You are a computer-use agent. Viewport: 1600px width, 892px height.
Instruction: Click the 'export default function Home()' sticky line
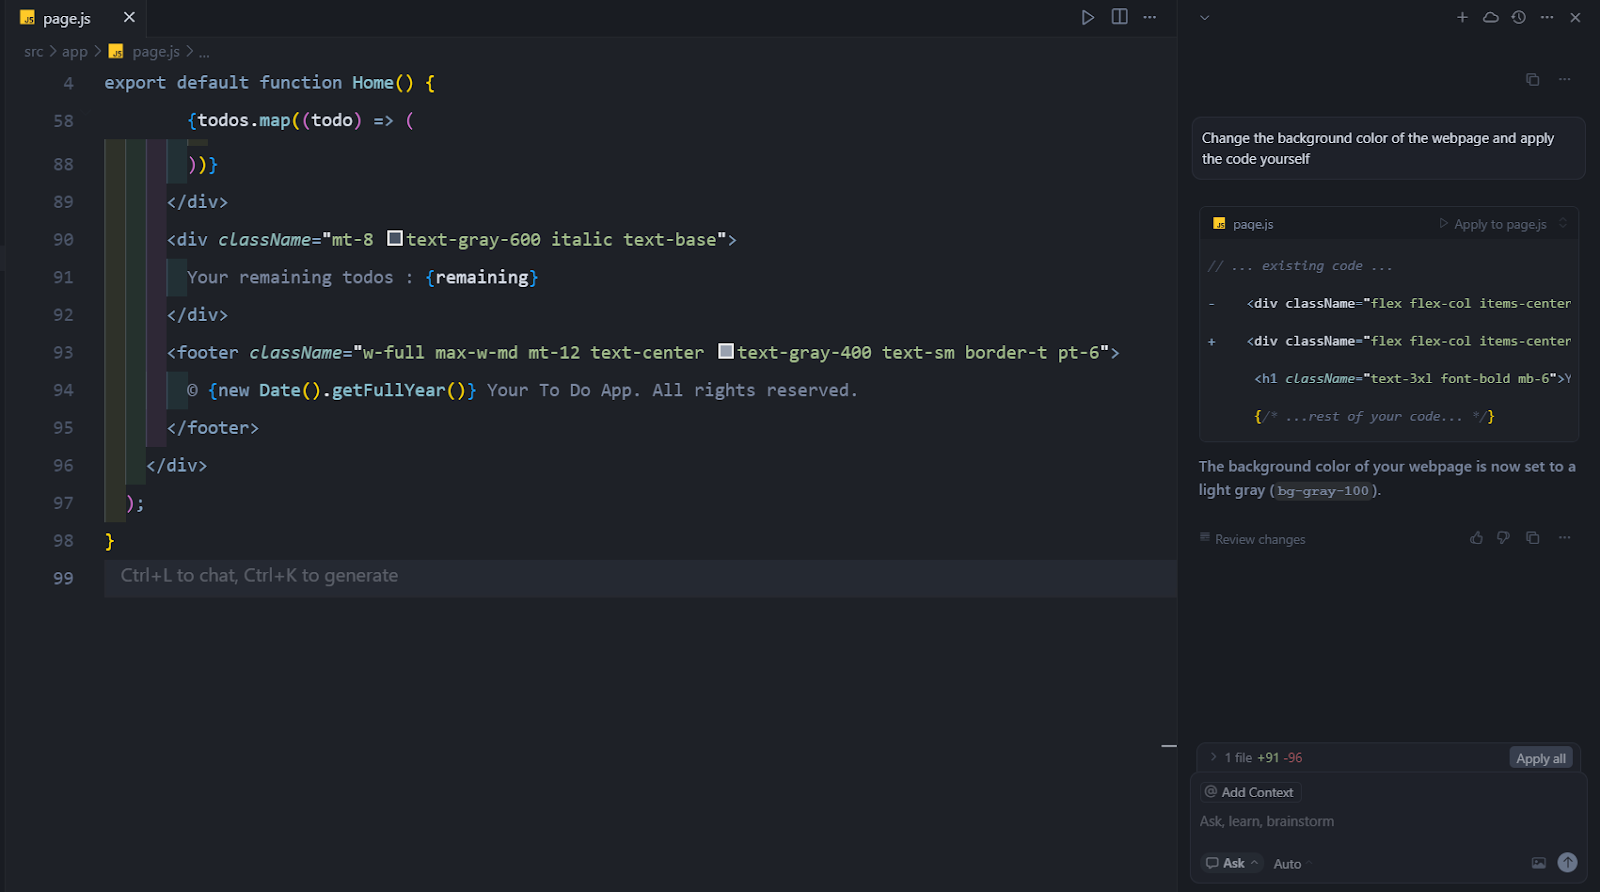click(x=270, y=83)
